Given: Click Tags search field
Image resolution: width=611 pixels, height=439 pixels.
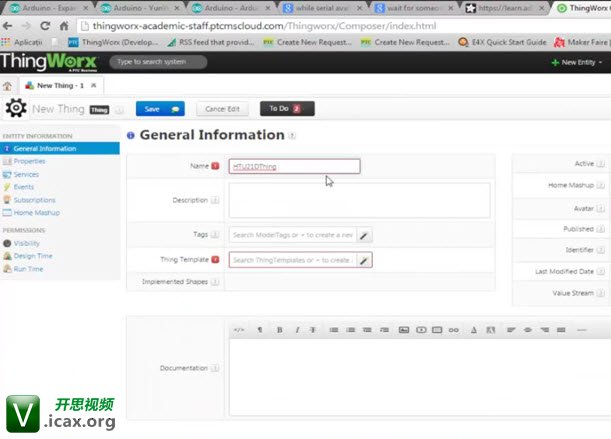Looking at the screenshot, I should pos(293,235).
